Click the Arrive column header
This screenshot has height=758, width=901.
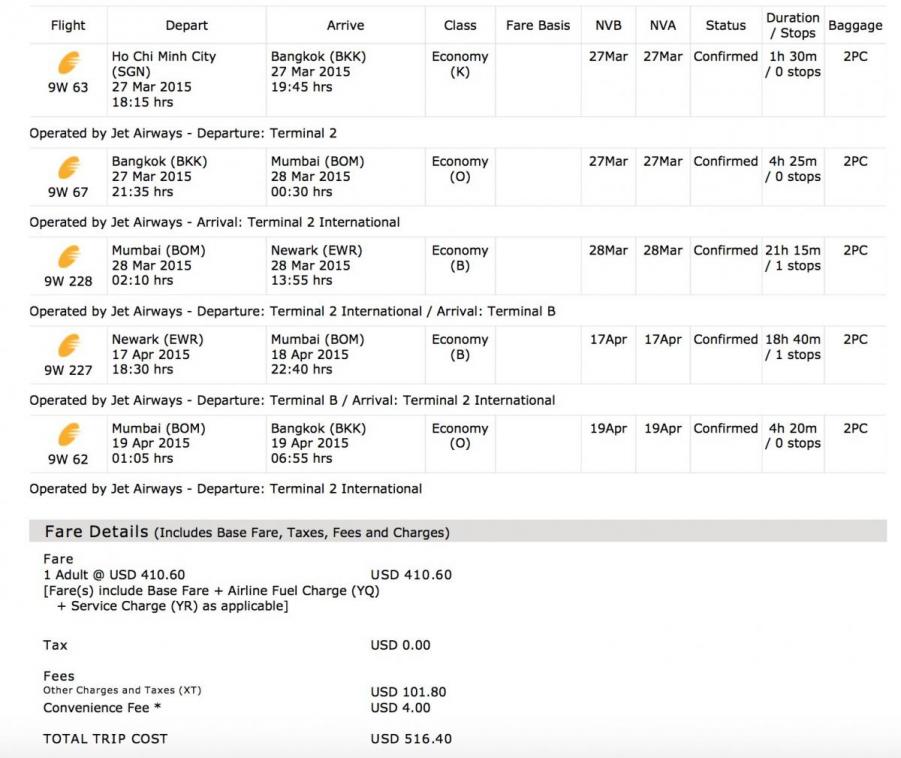tap(345, 25)
